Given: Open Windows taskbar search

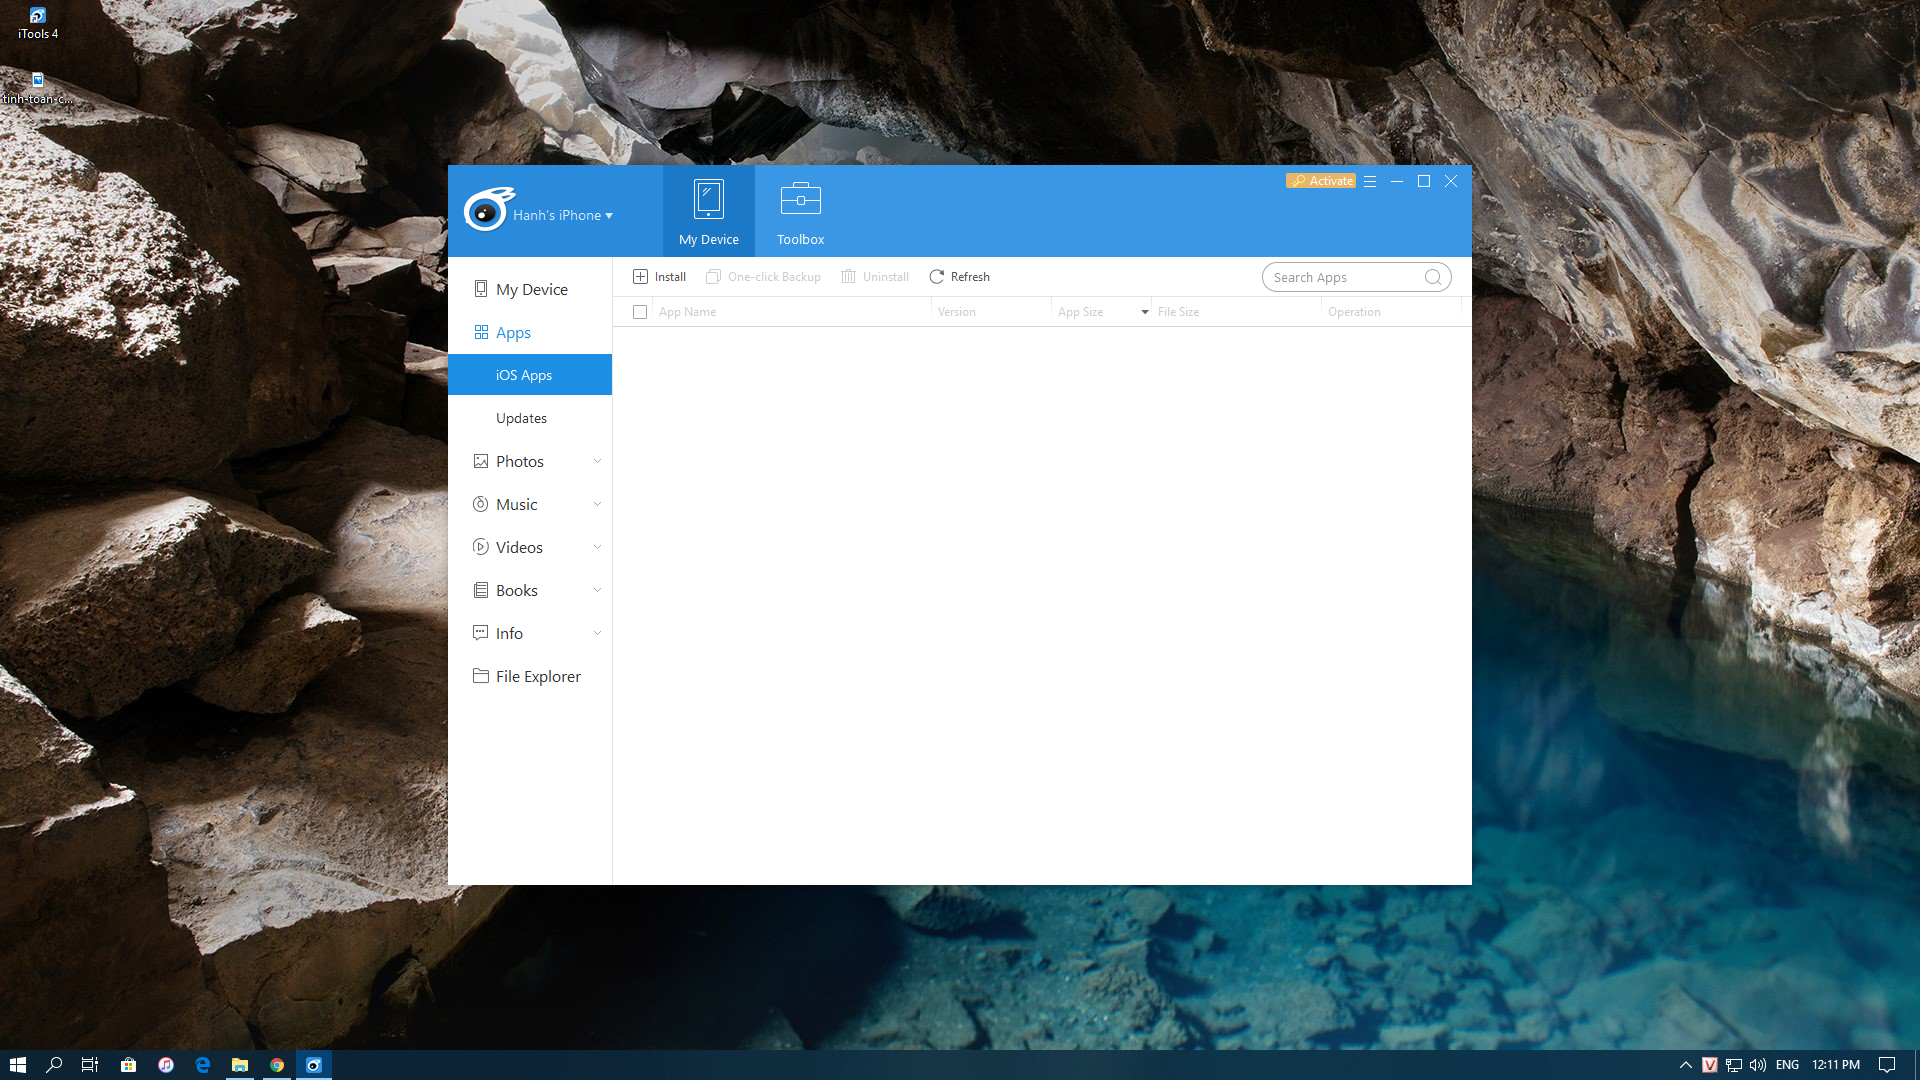Looking at the screenshot, I should click(54, 1065).
